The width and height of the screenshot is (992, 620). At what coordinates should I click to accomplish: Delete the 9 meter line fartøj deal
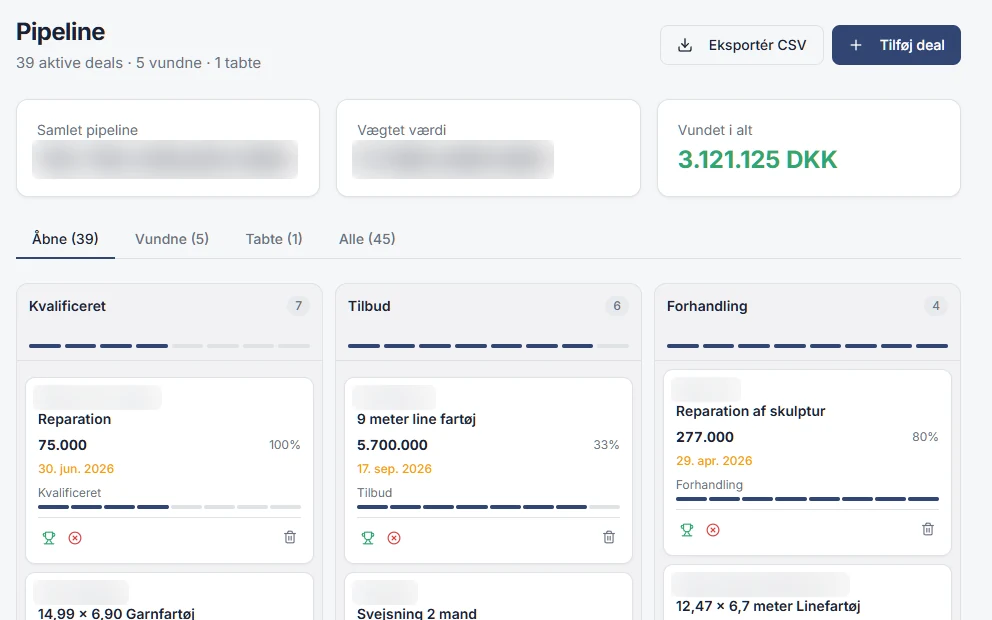(x=609, y=537)
